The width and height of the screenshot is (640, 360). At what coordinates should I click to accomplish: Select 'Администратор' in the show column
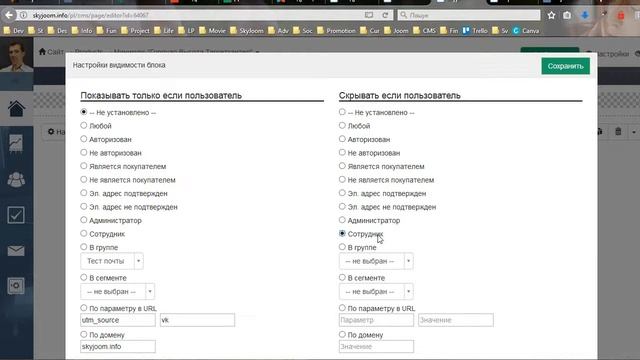[x=84, y=220]
